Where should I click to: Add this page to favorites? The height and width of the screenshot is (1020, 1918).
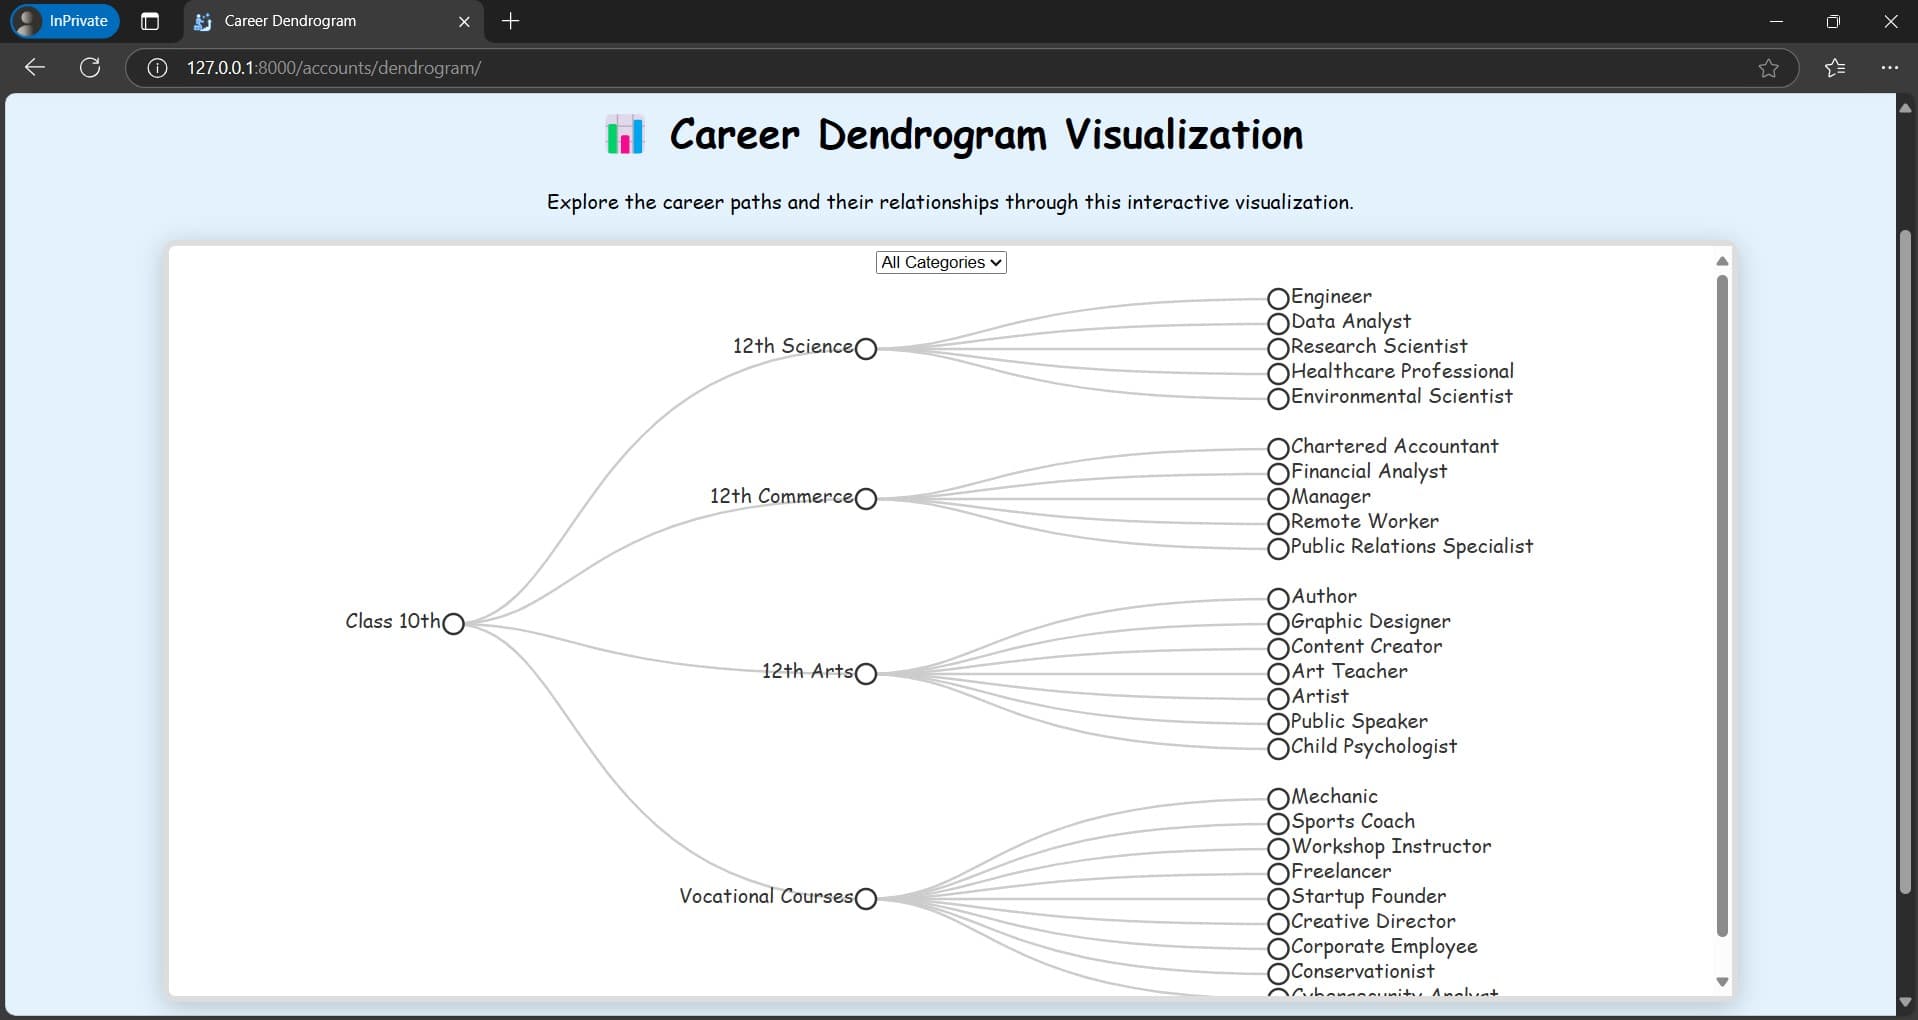click(x=1768, y=68)
